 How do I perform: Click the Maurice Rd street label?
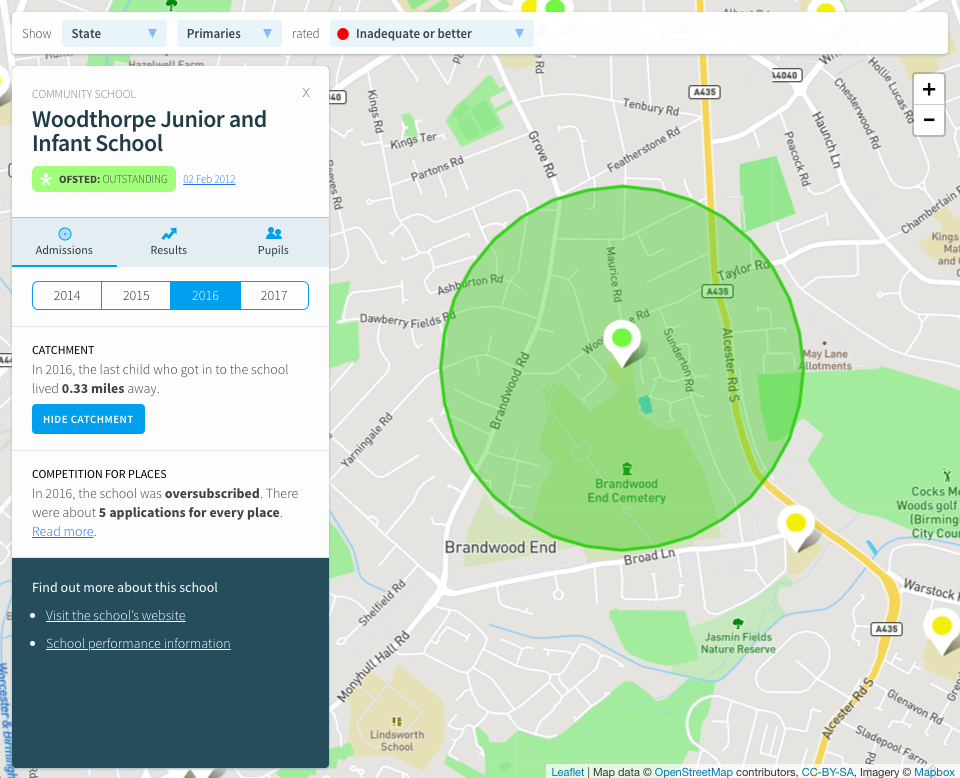[613, 274]
